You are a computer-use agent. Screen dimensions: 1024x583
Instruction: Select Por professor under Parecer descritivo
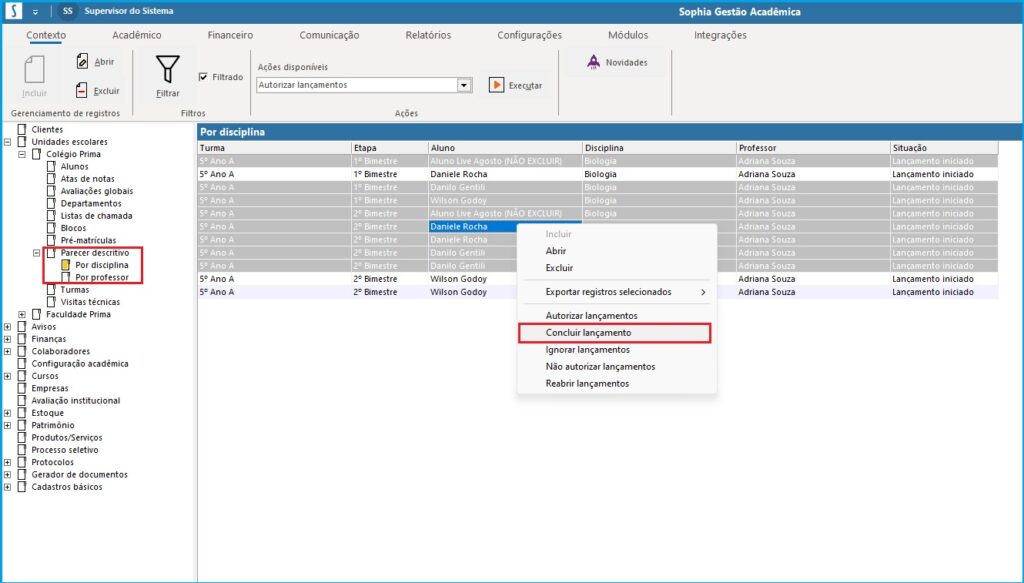[102, 277]
